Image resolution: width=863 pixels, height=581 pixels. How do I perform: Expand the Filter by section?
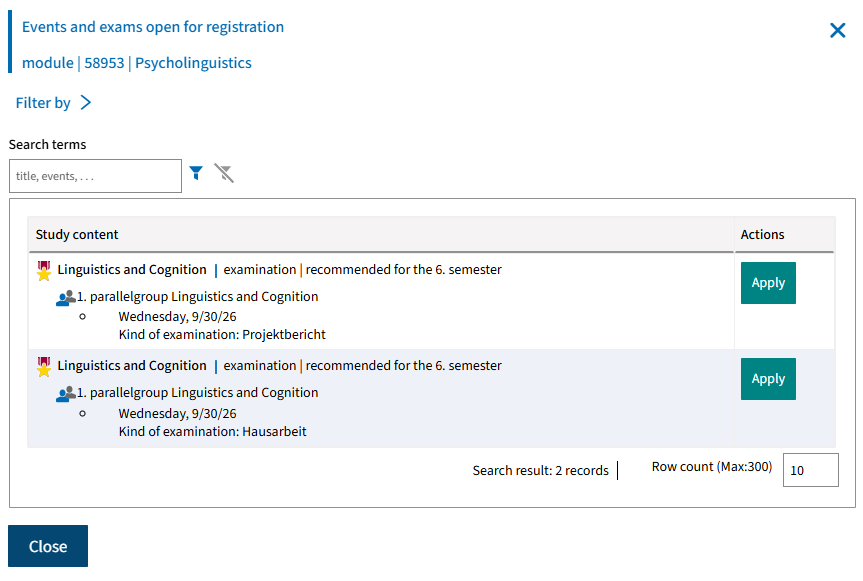click(x=53, y=103)
